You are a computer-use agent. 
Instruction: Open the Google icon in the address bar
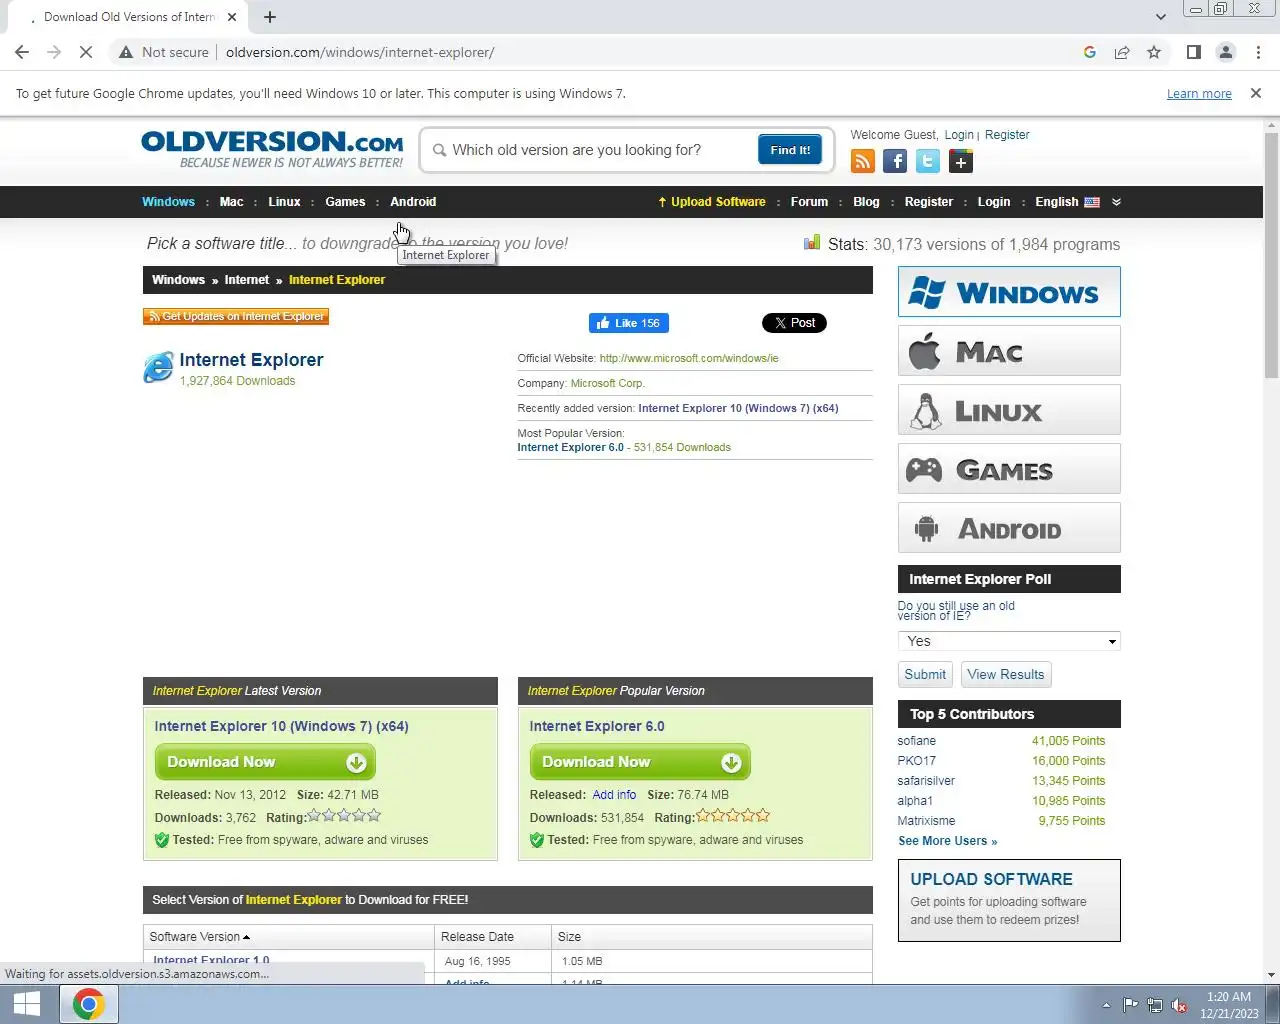1090,52
